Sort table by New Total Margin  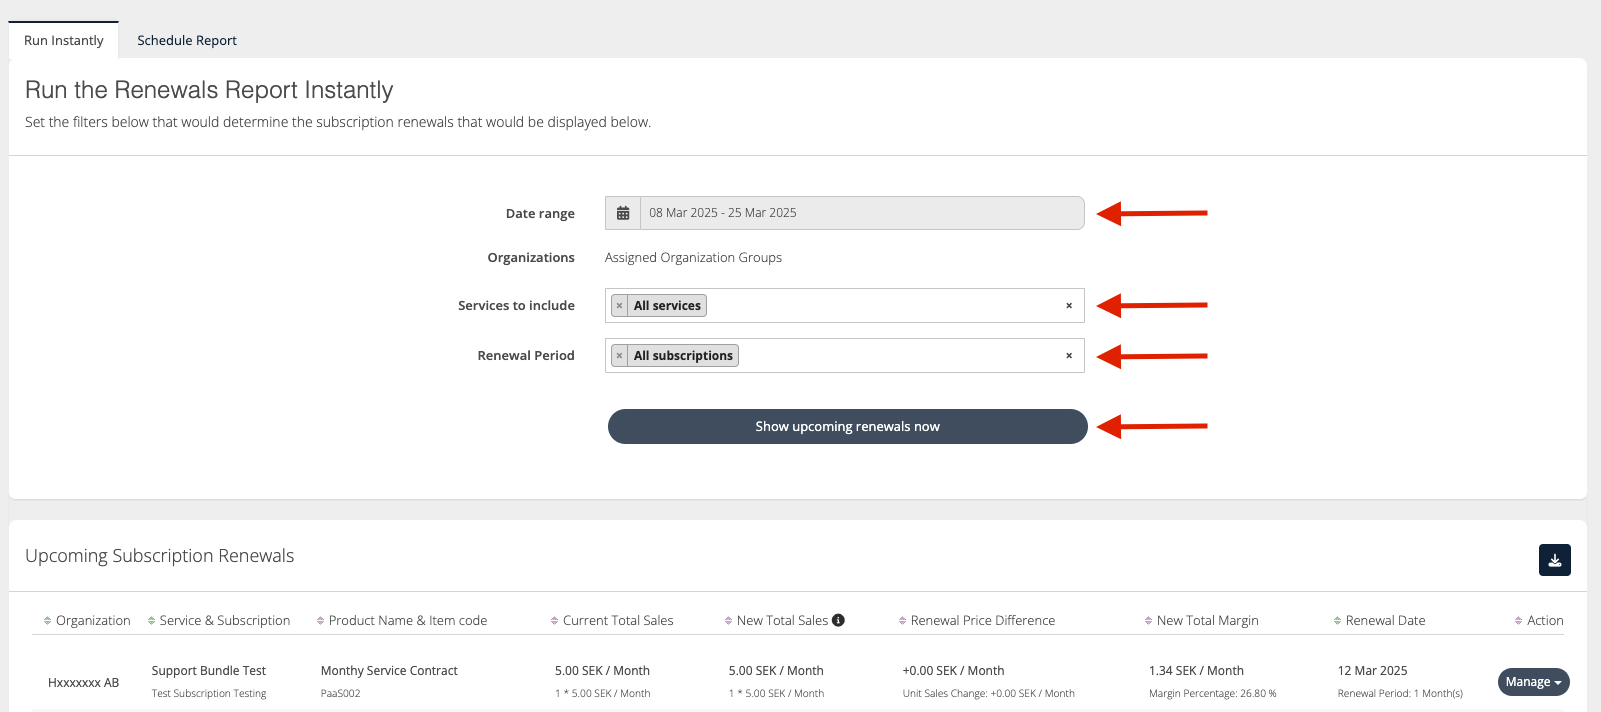pos(1206,621)
